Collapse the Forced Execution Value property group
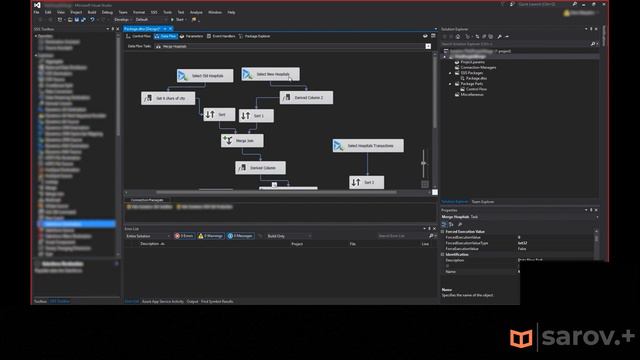 point(443,231)
